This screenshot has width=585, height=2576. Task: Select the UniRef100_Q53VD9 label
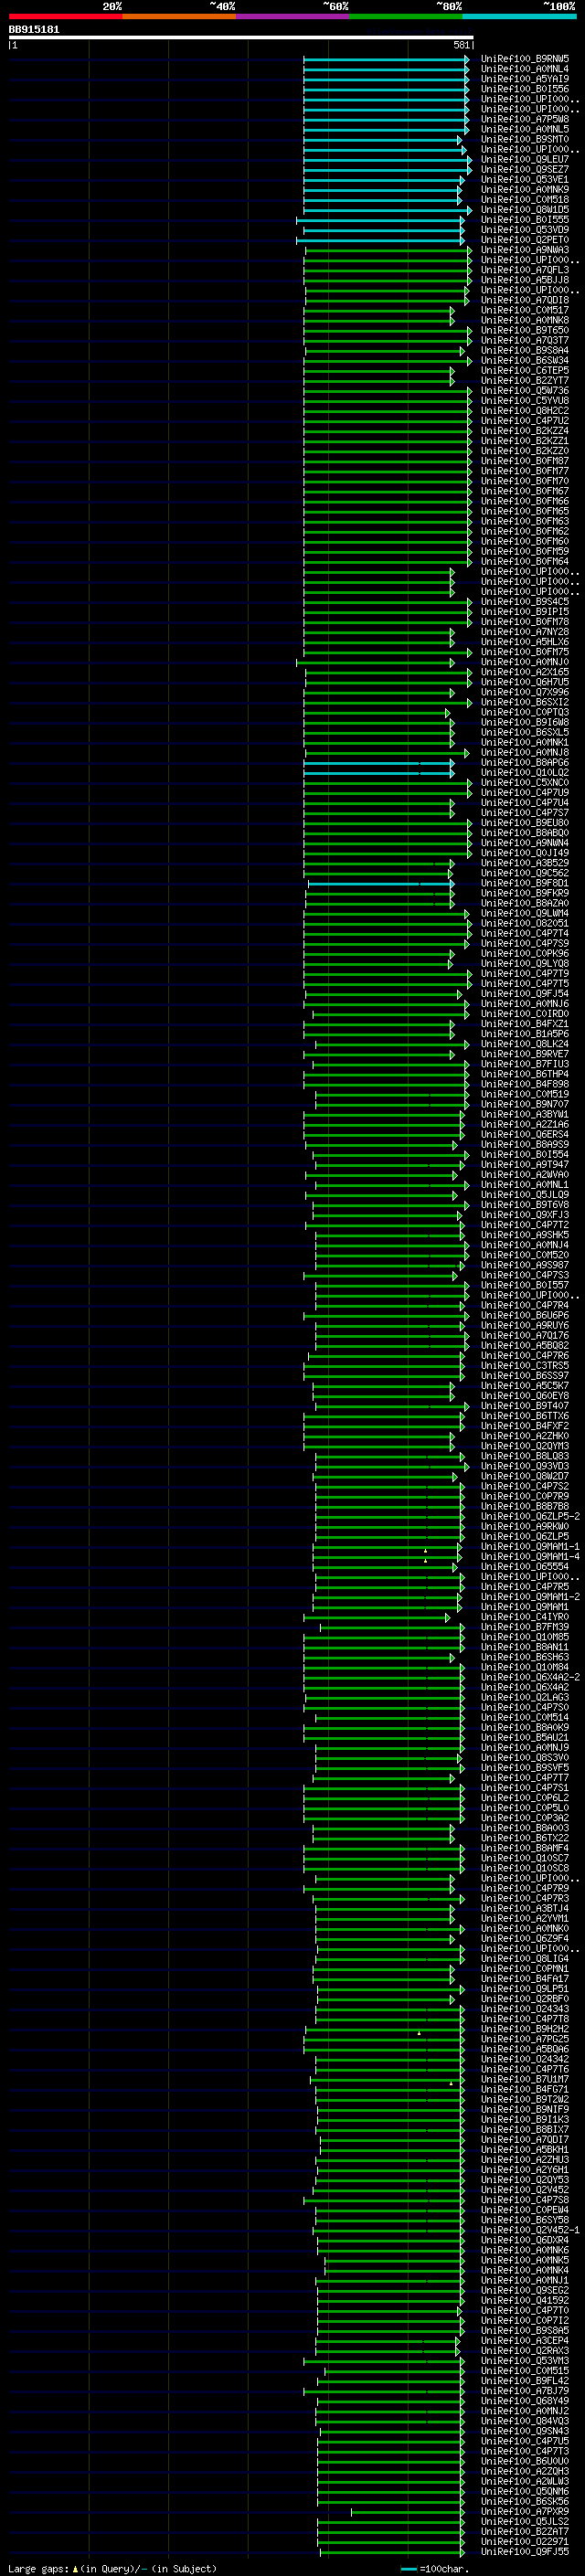click(x=525, y=230)
